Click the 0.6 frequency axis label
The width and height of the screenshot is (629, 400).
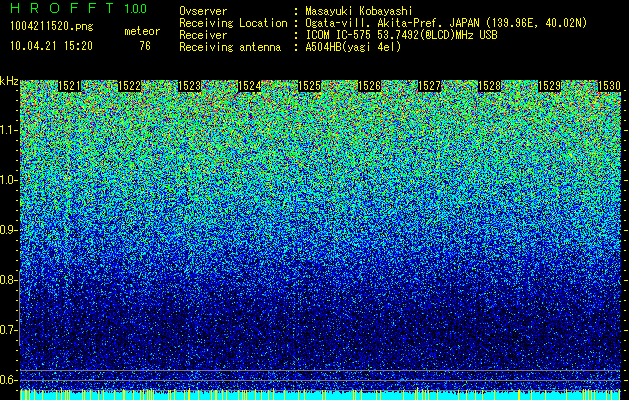click(9, 380)
